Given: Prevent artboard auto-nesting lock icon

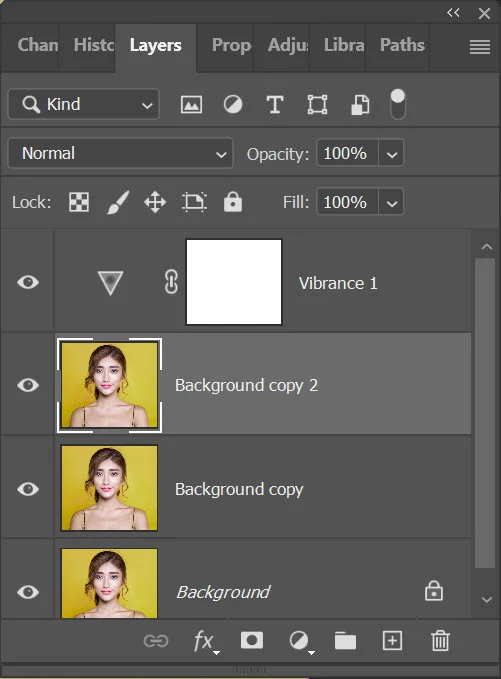Looking at the screenshot, I should pyautogui.click(x=194, y=202).
